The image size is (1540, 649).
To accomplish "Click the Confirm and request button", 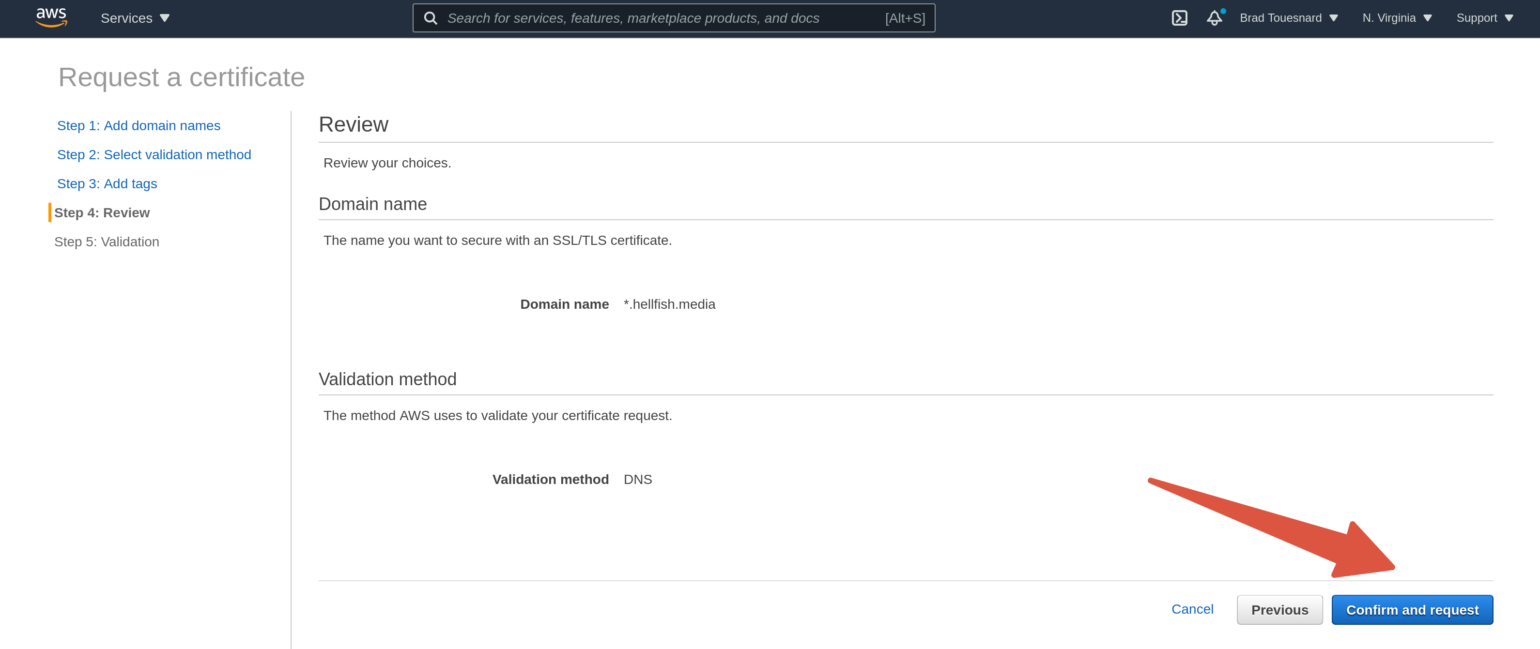I will click(1412, 609).
